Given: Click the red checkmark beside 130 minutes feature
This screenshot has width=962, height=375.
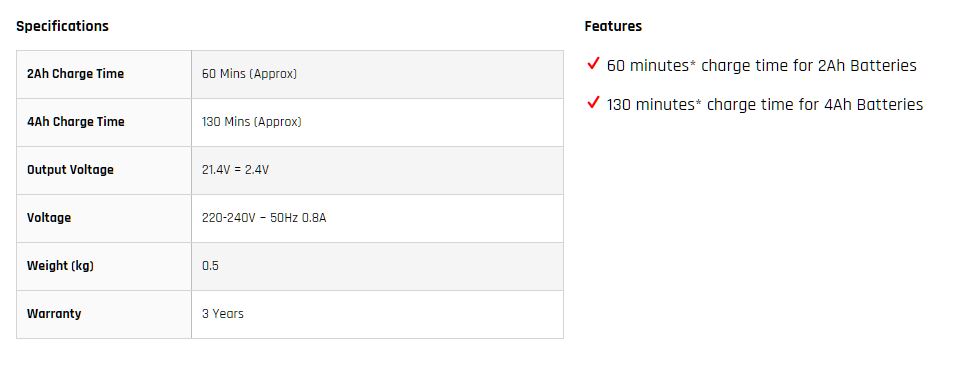Looking at the screenshot, I should click(593, 103).
